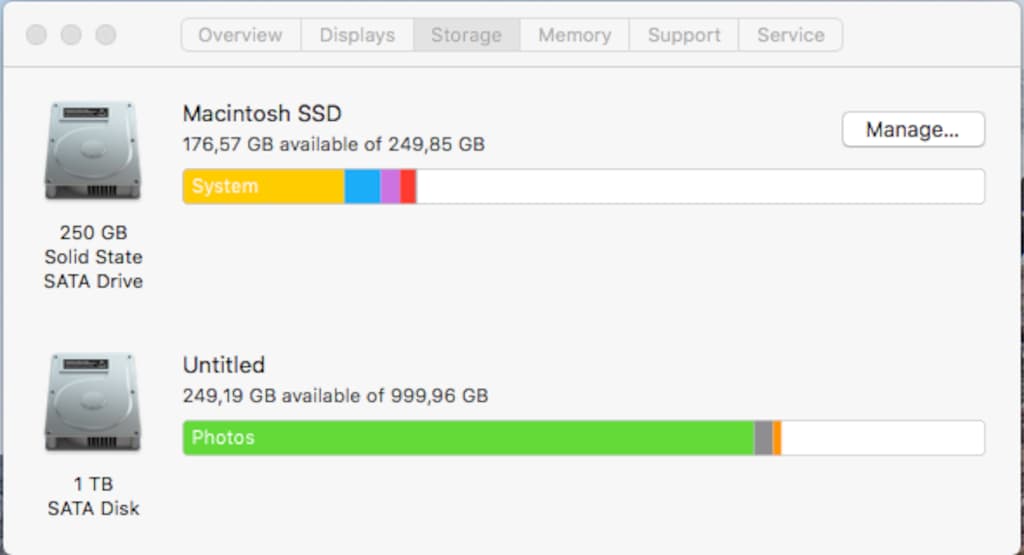Open the Displays tab
1024x555 pixels.
357,35
